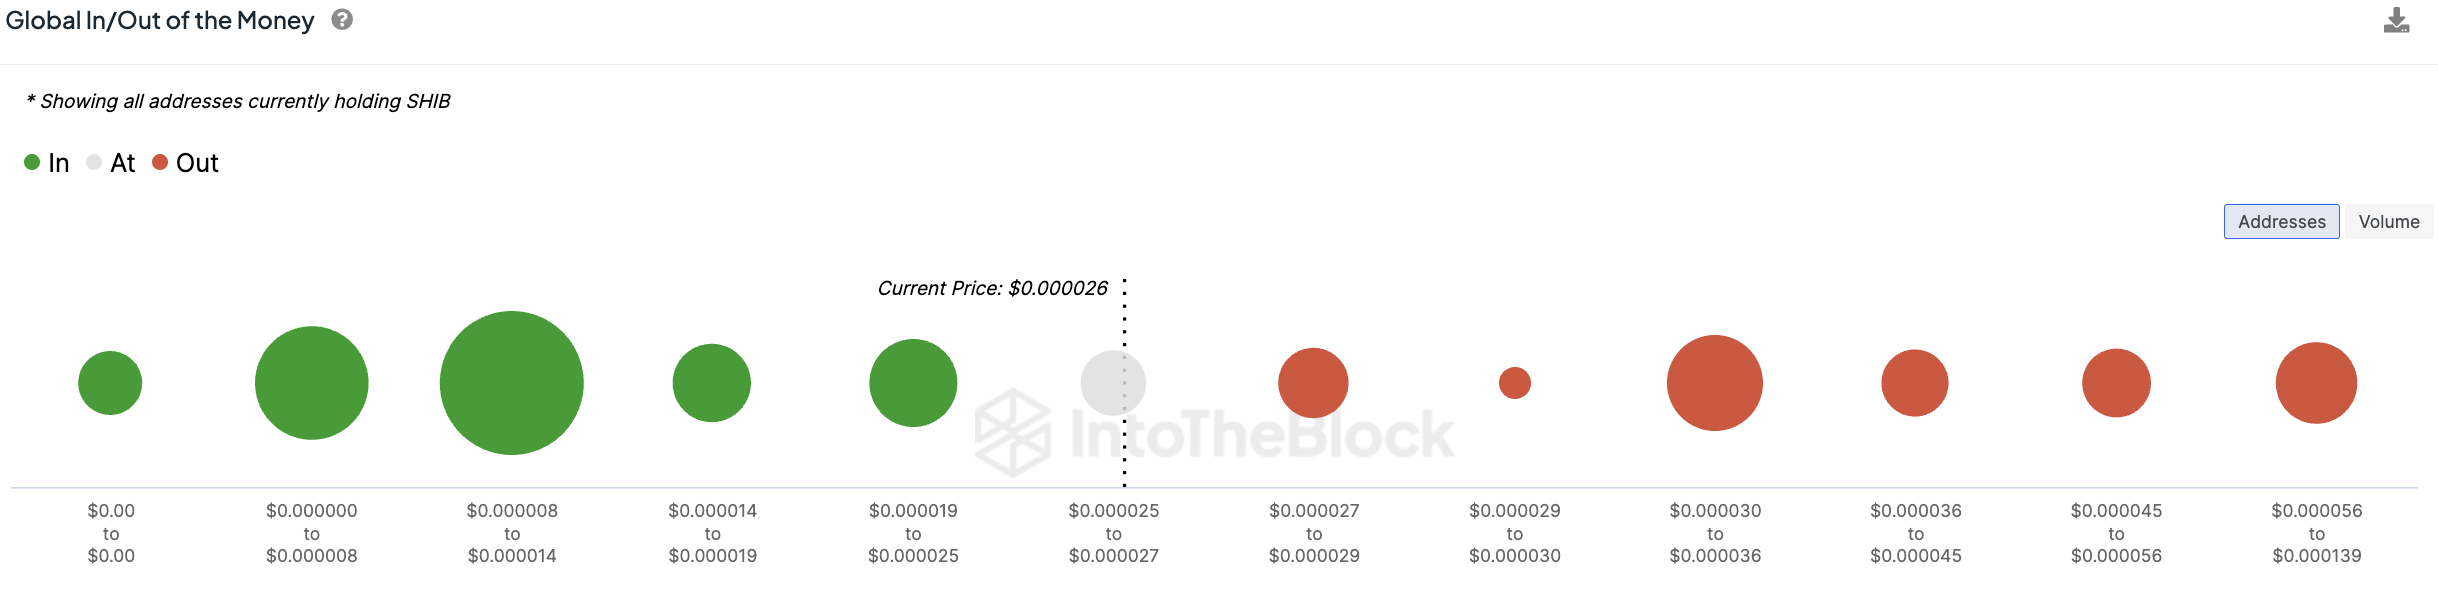Click the Current Price label text
The height and width of the screenshot is (596, 2438).
click(x=992, y=289)
